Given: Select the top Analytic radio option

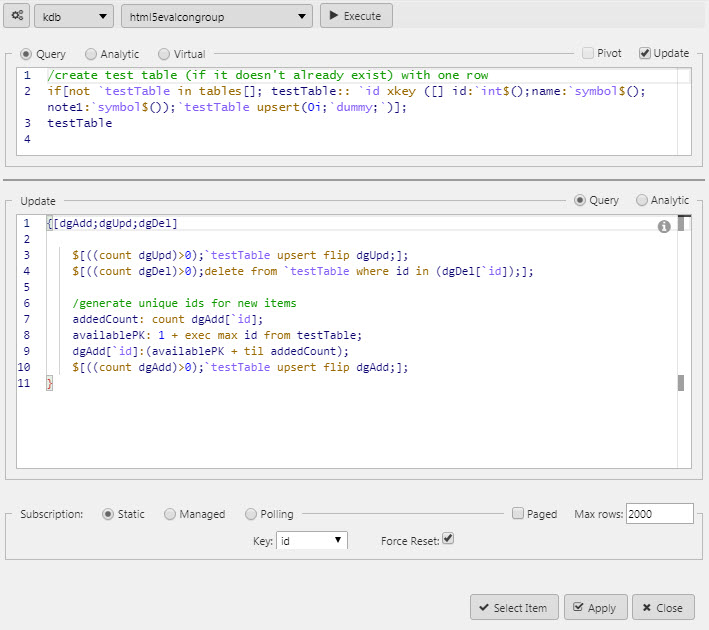Looking at the screenshot, I should pos(91,54).
